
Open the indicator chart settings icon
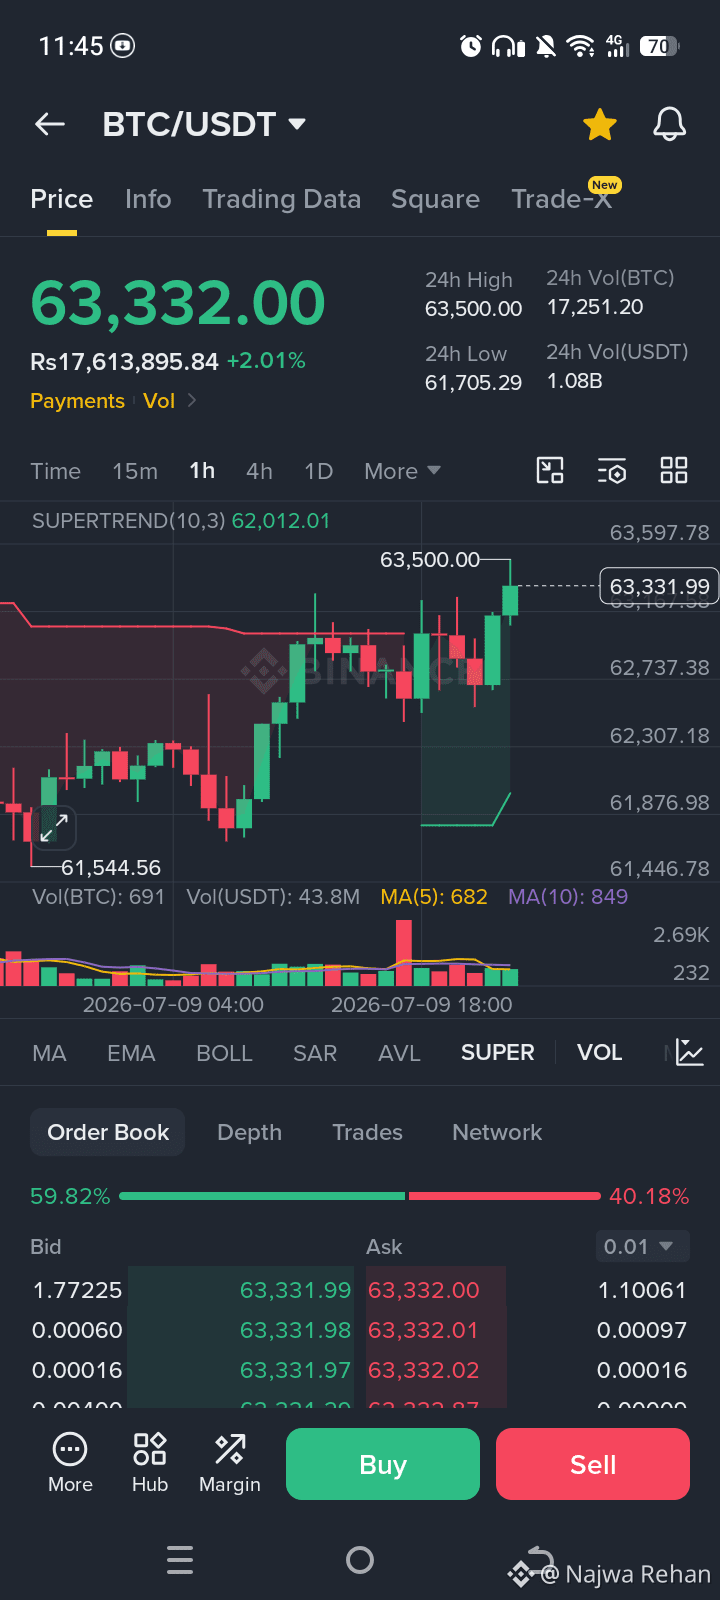pyautogui.click(x=690, y=1052)
